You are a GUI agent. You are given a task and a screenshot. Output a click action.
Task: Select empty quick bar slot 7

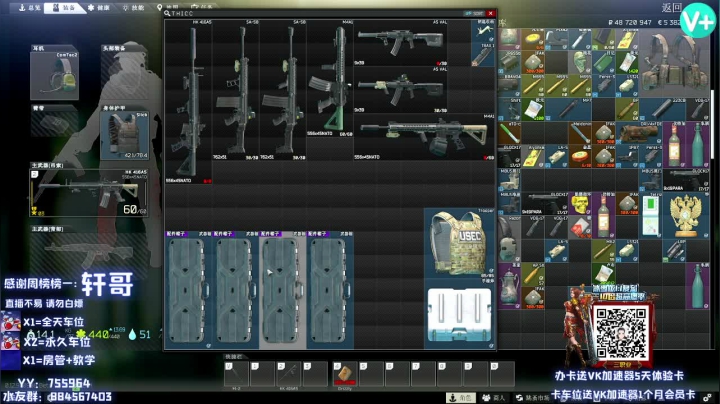click(x=423, y=374)
